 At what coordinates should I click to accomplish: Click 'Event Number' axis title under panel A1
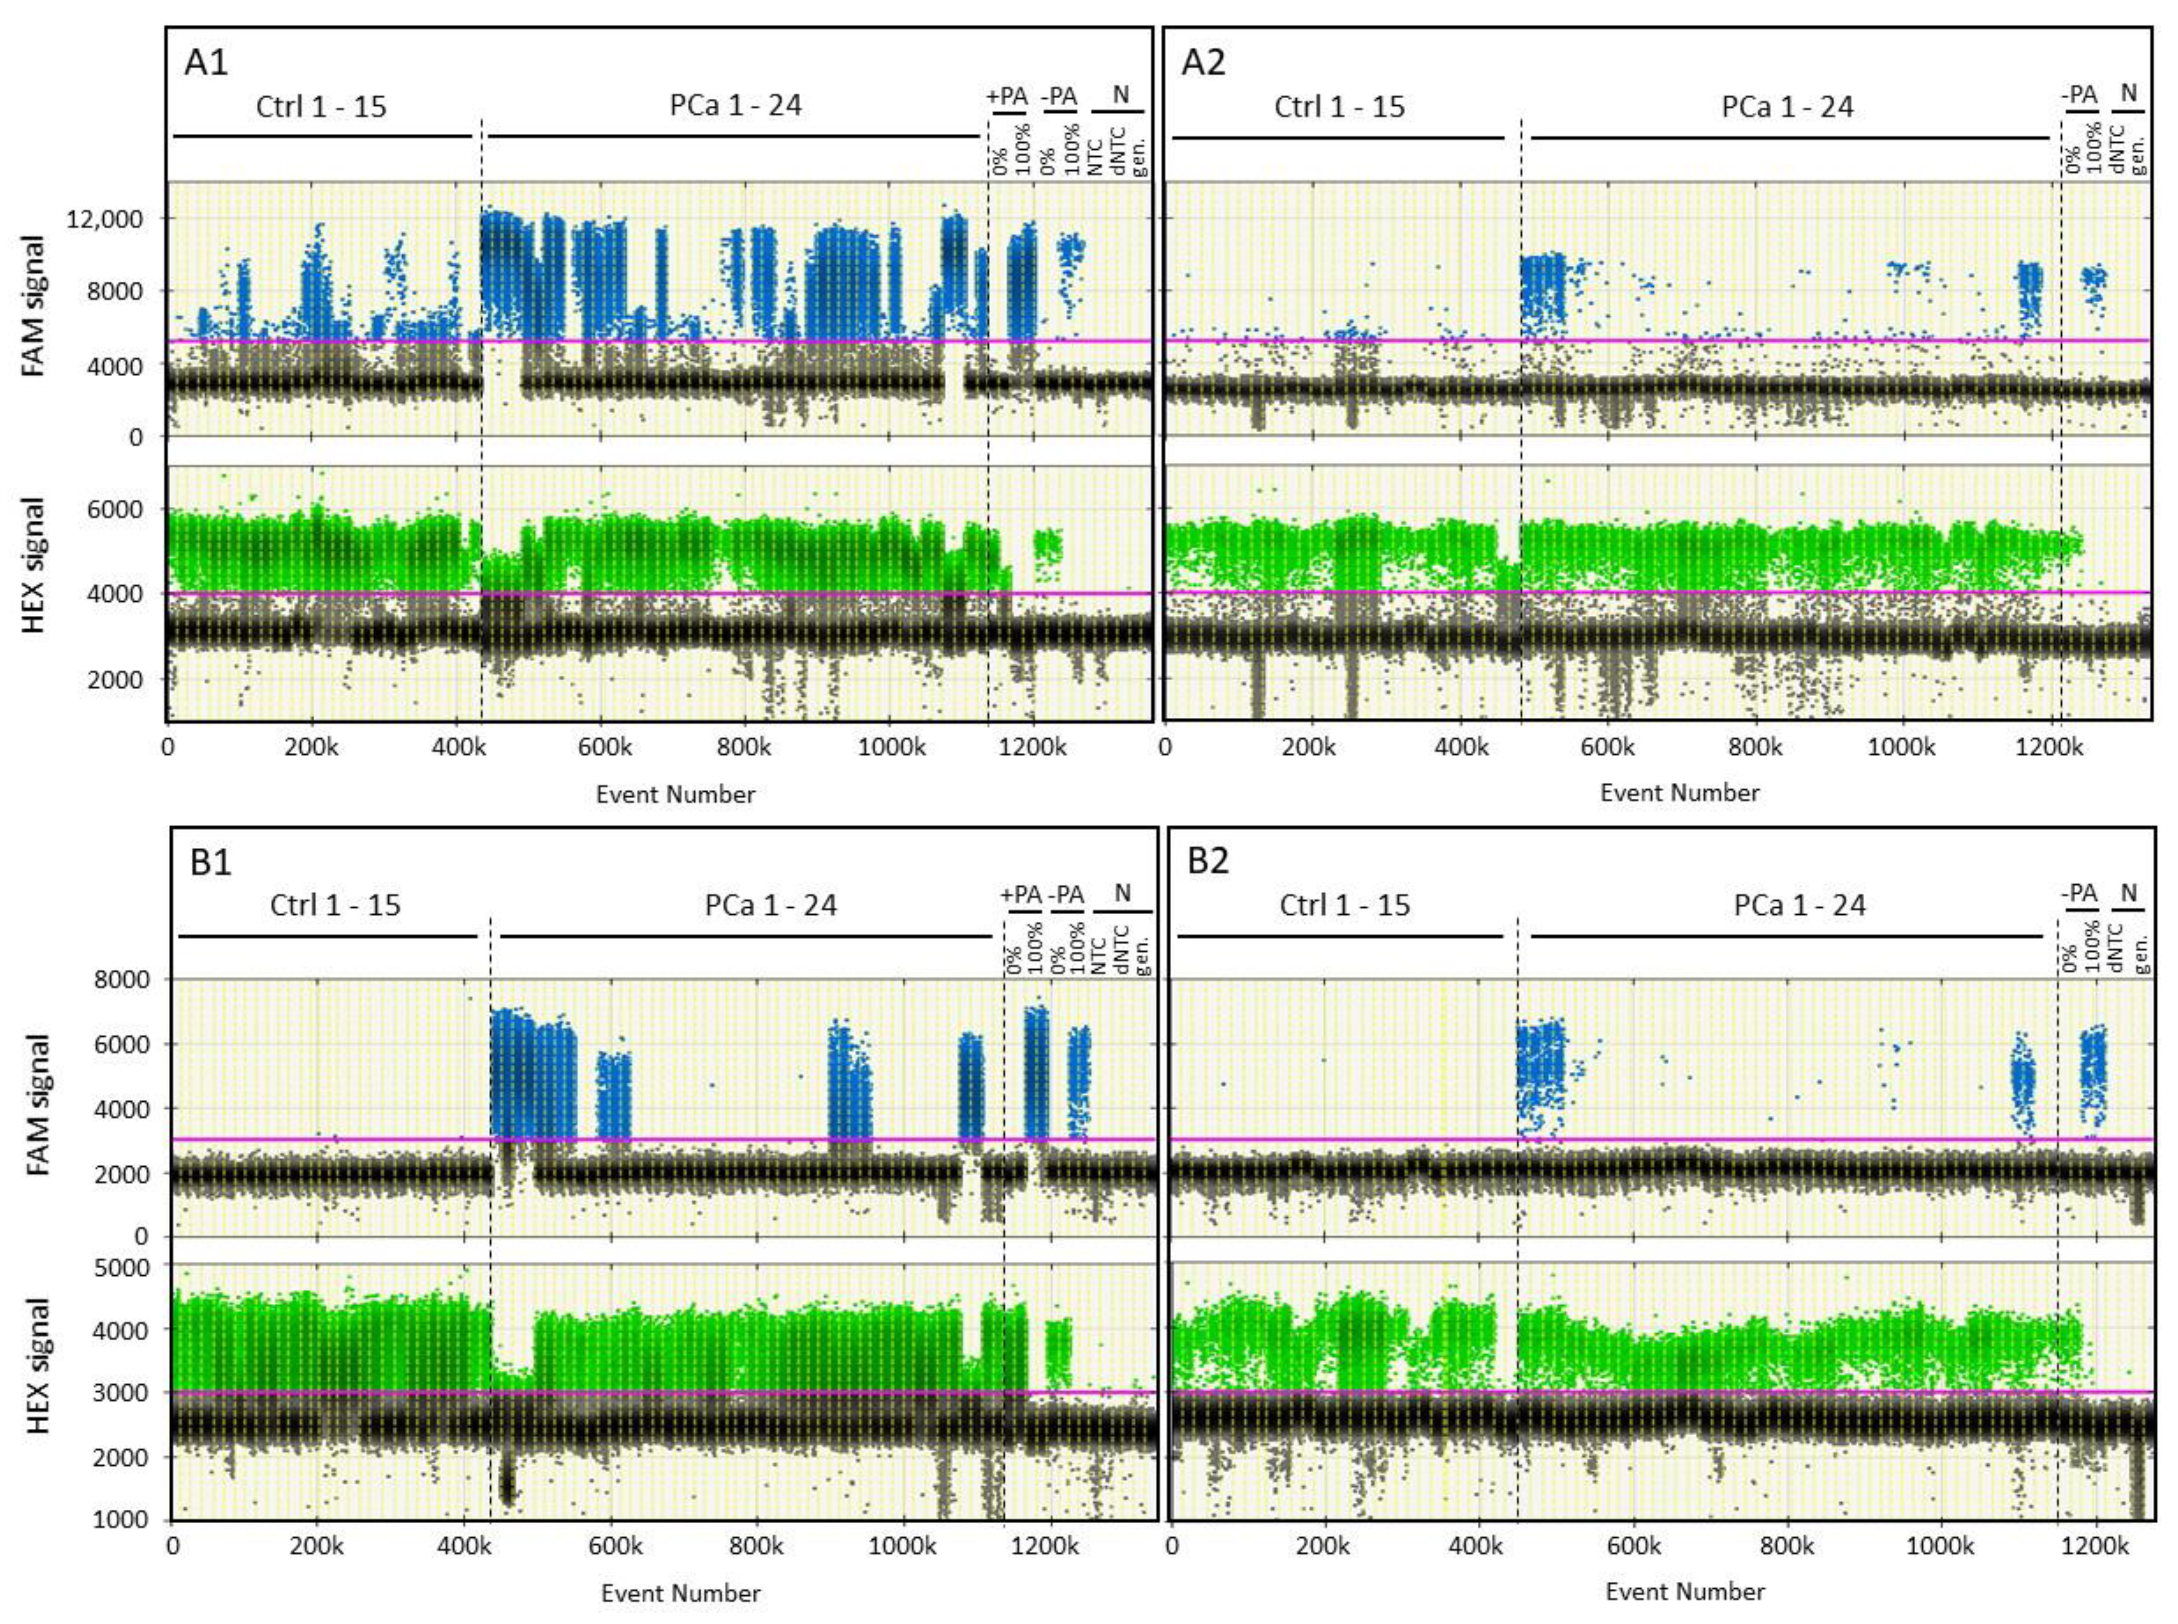pos(675,794)
